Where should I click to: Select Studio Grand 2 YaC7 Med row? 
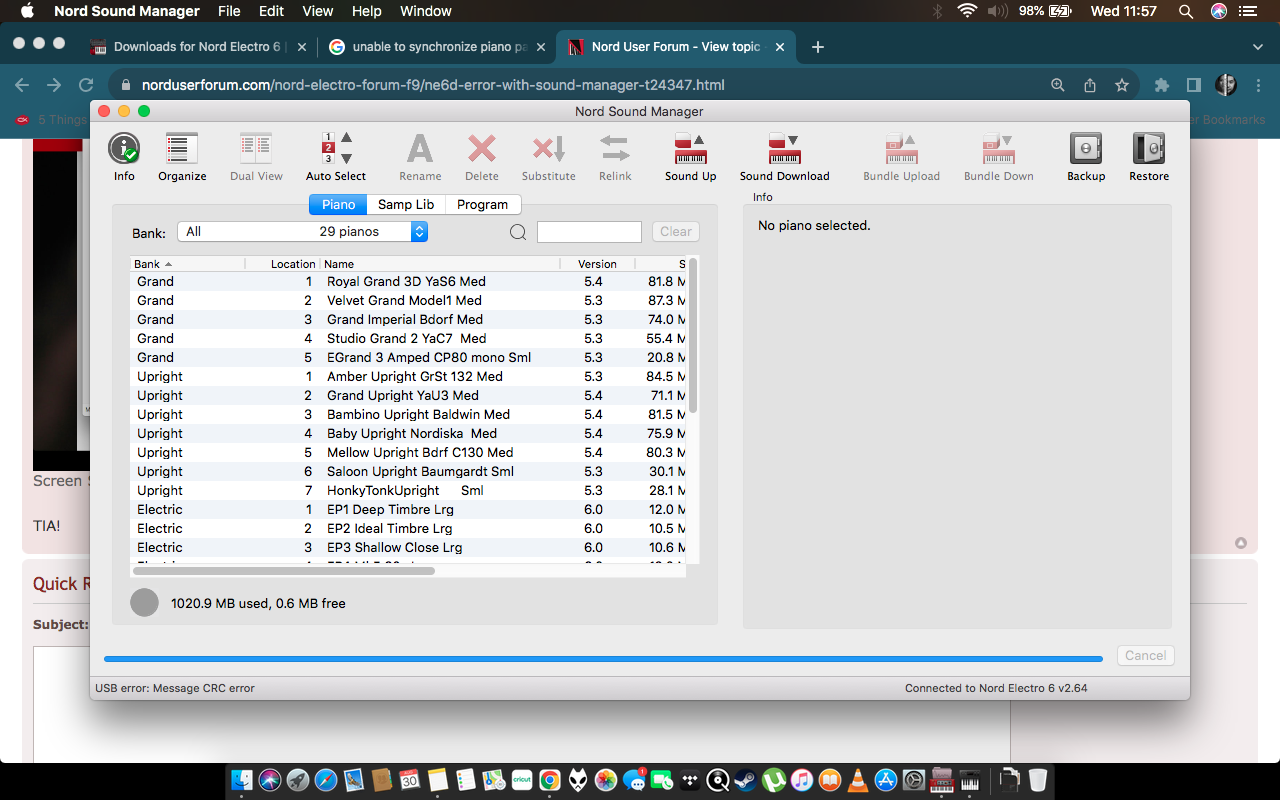click(409, 338)
